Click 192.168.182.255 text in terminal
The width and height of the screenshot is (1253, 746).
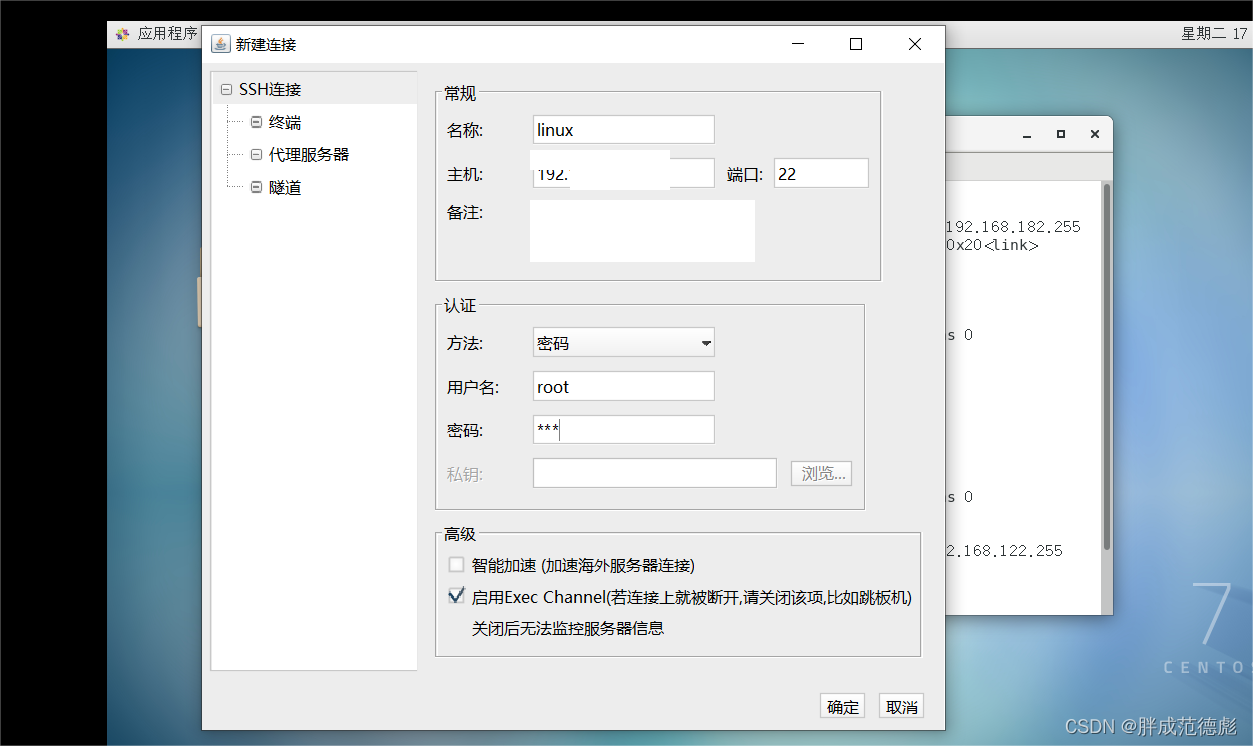point(1012,227)
